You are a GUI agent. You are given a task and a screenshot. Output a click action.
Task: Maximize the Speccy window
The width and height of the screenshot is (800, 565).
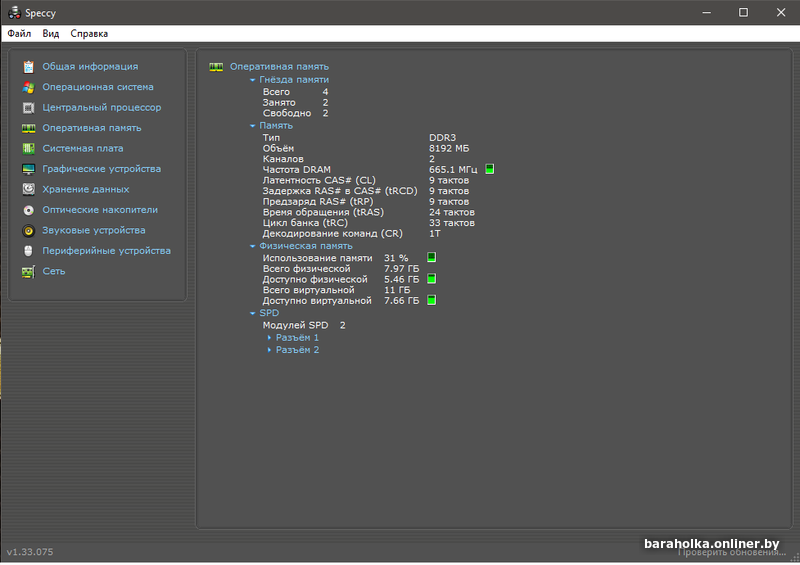point(743,13)
